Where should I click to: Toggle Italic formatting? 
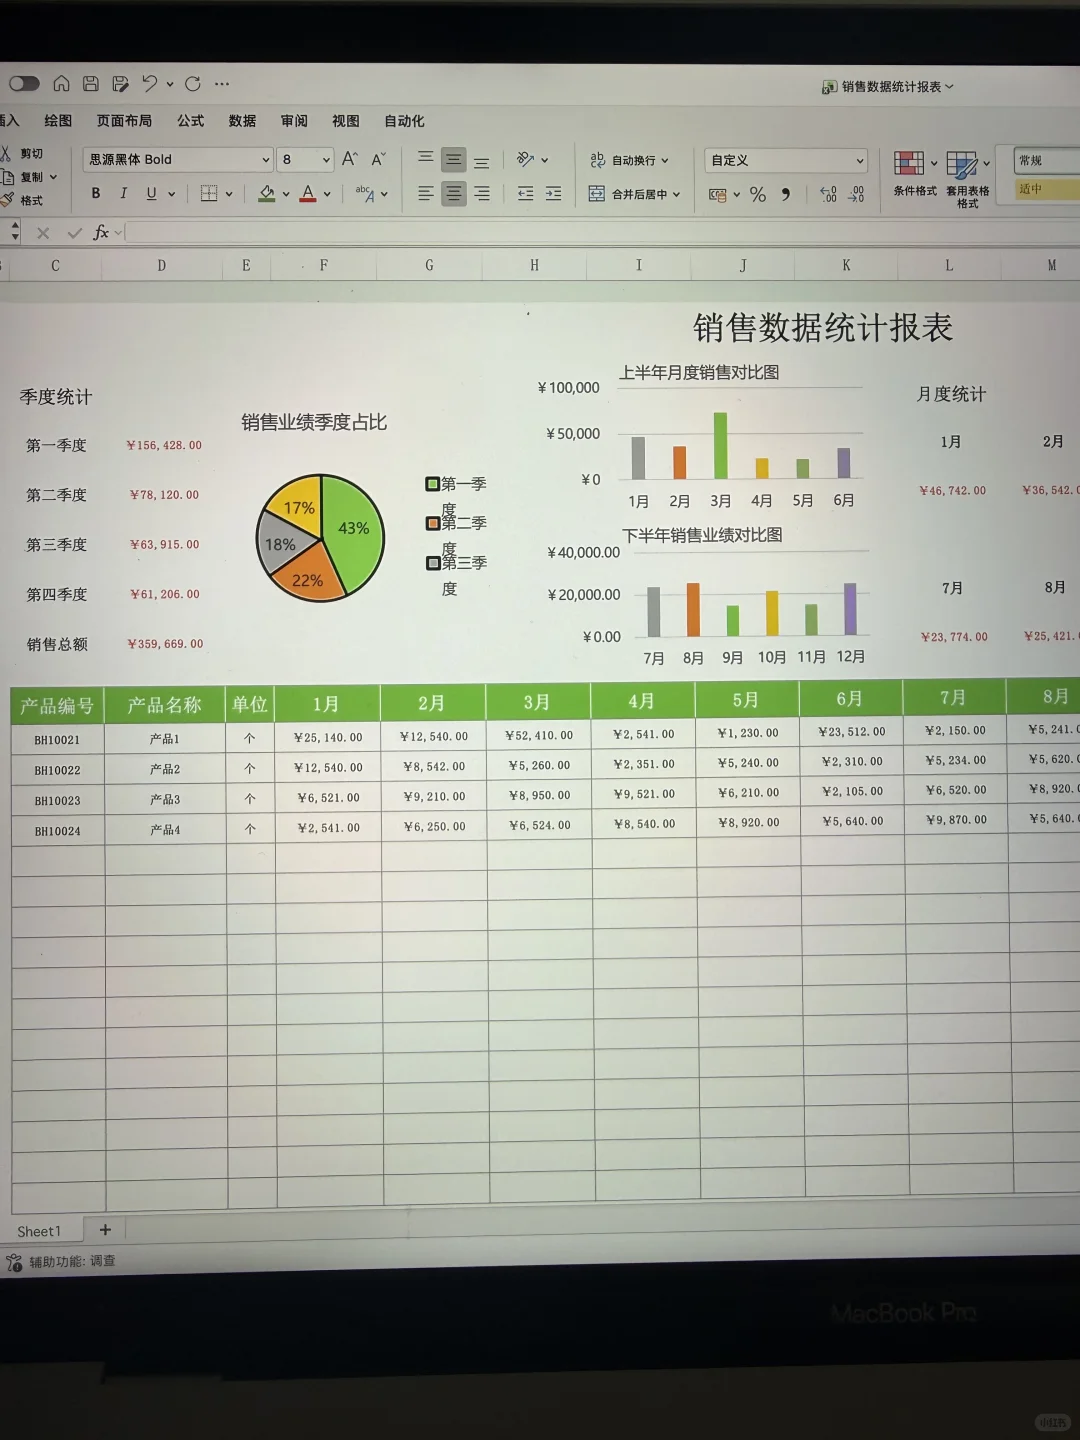click(x=123, y=193)
